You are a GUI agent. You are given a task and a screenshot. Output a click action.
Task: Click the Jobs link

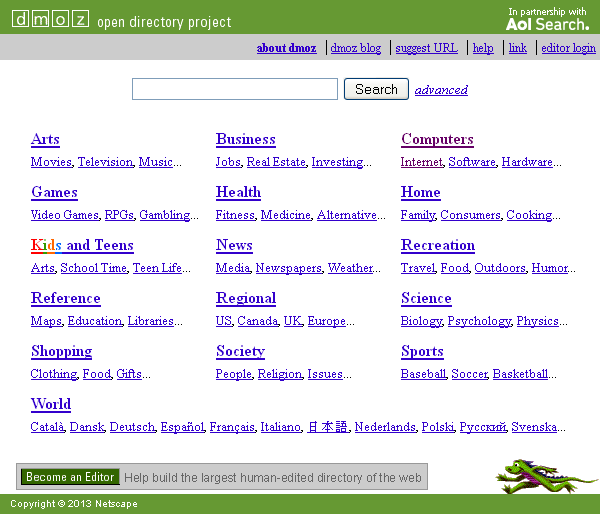pos(228,162)
